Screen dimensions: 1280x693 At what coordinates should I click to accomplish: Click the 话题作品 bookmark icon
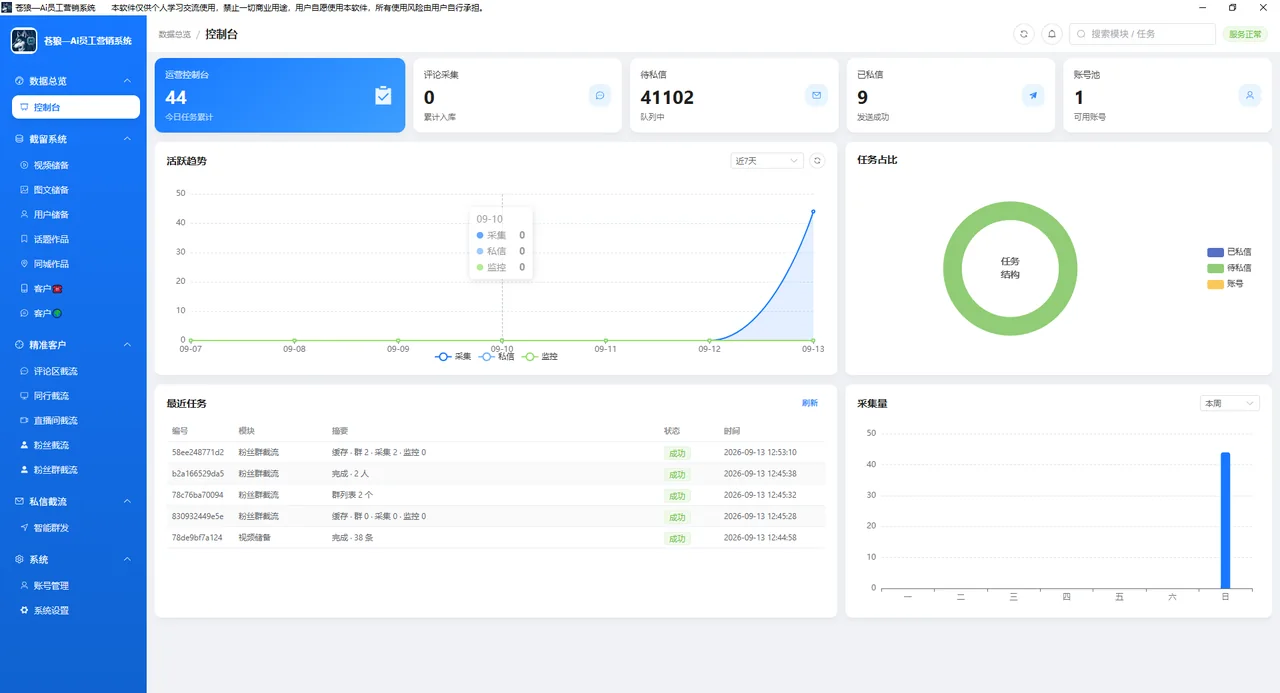pos(25,239)
